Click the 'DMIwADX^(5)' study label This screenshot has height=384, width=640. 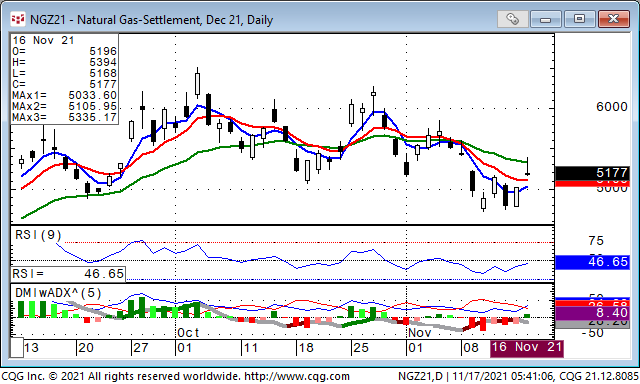coord(58,293)
